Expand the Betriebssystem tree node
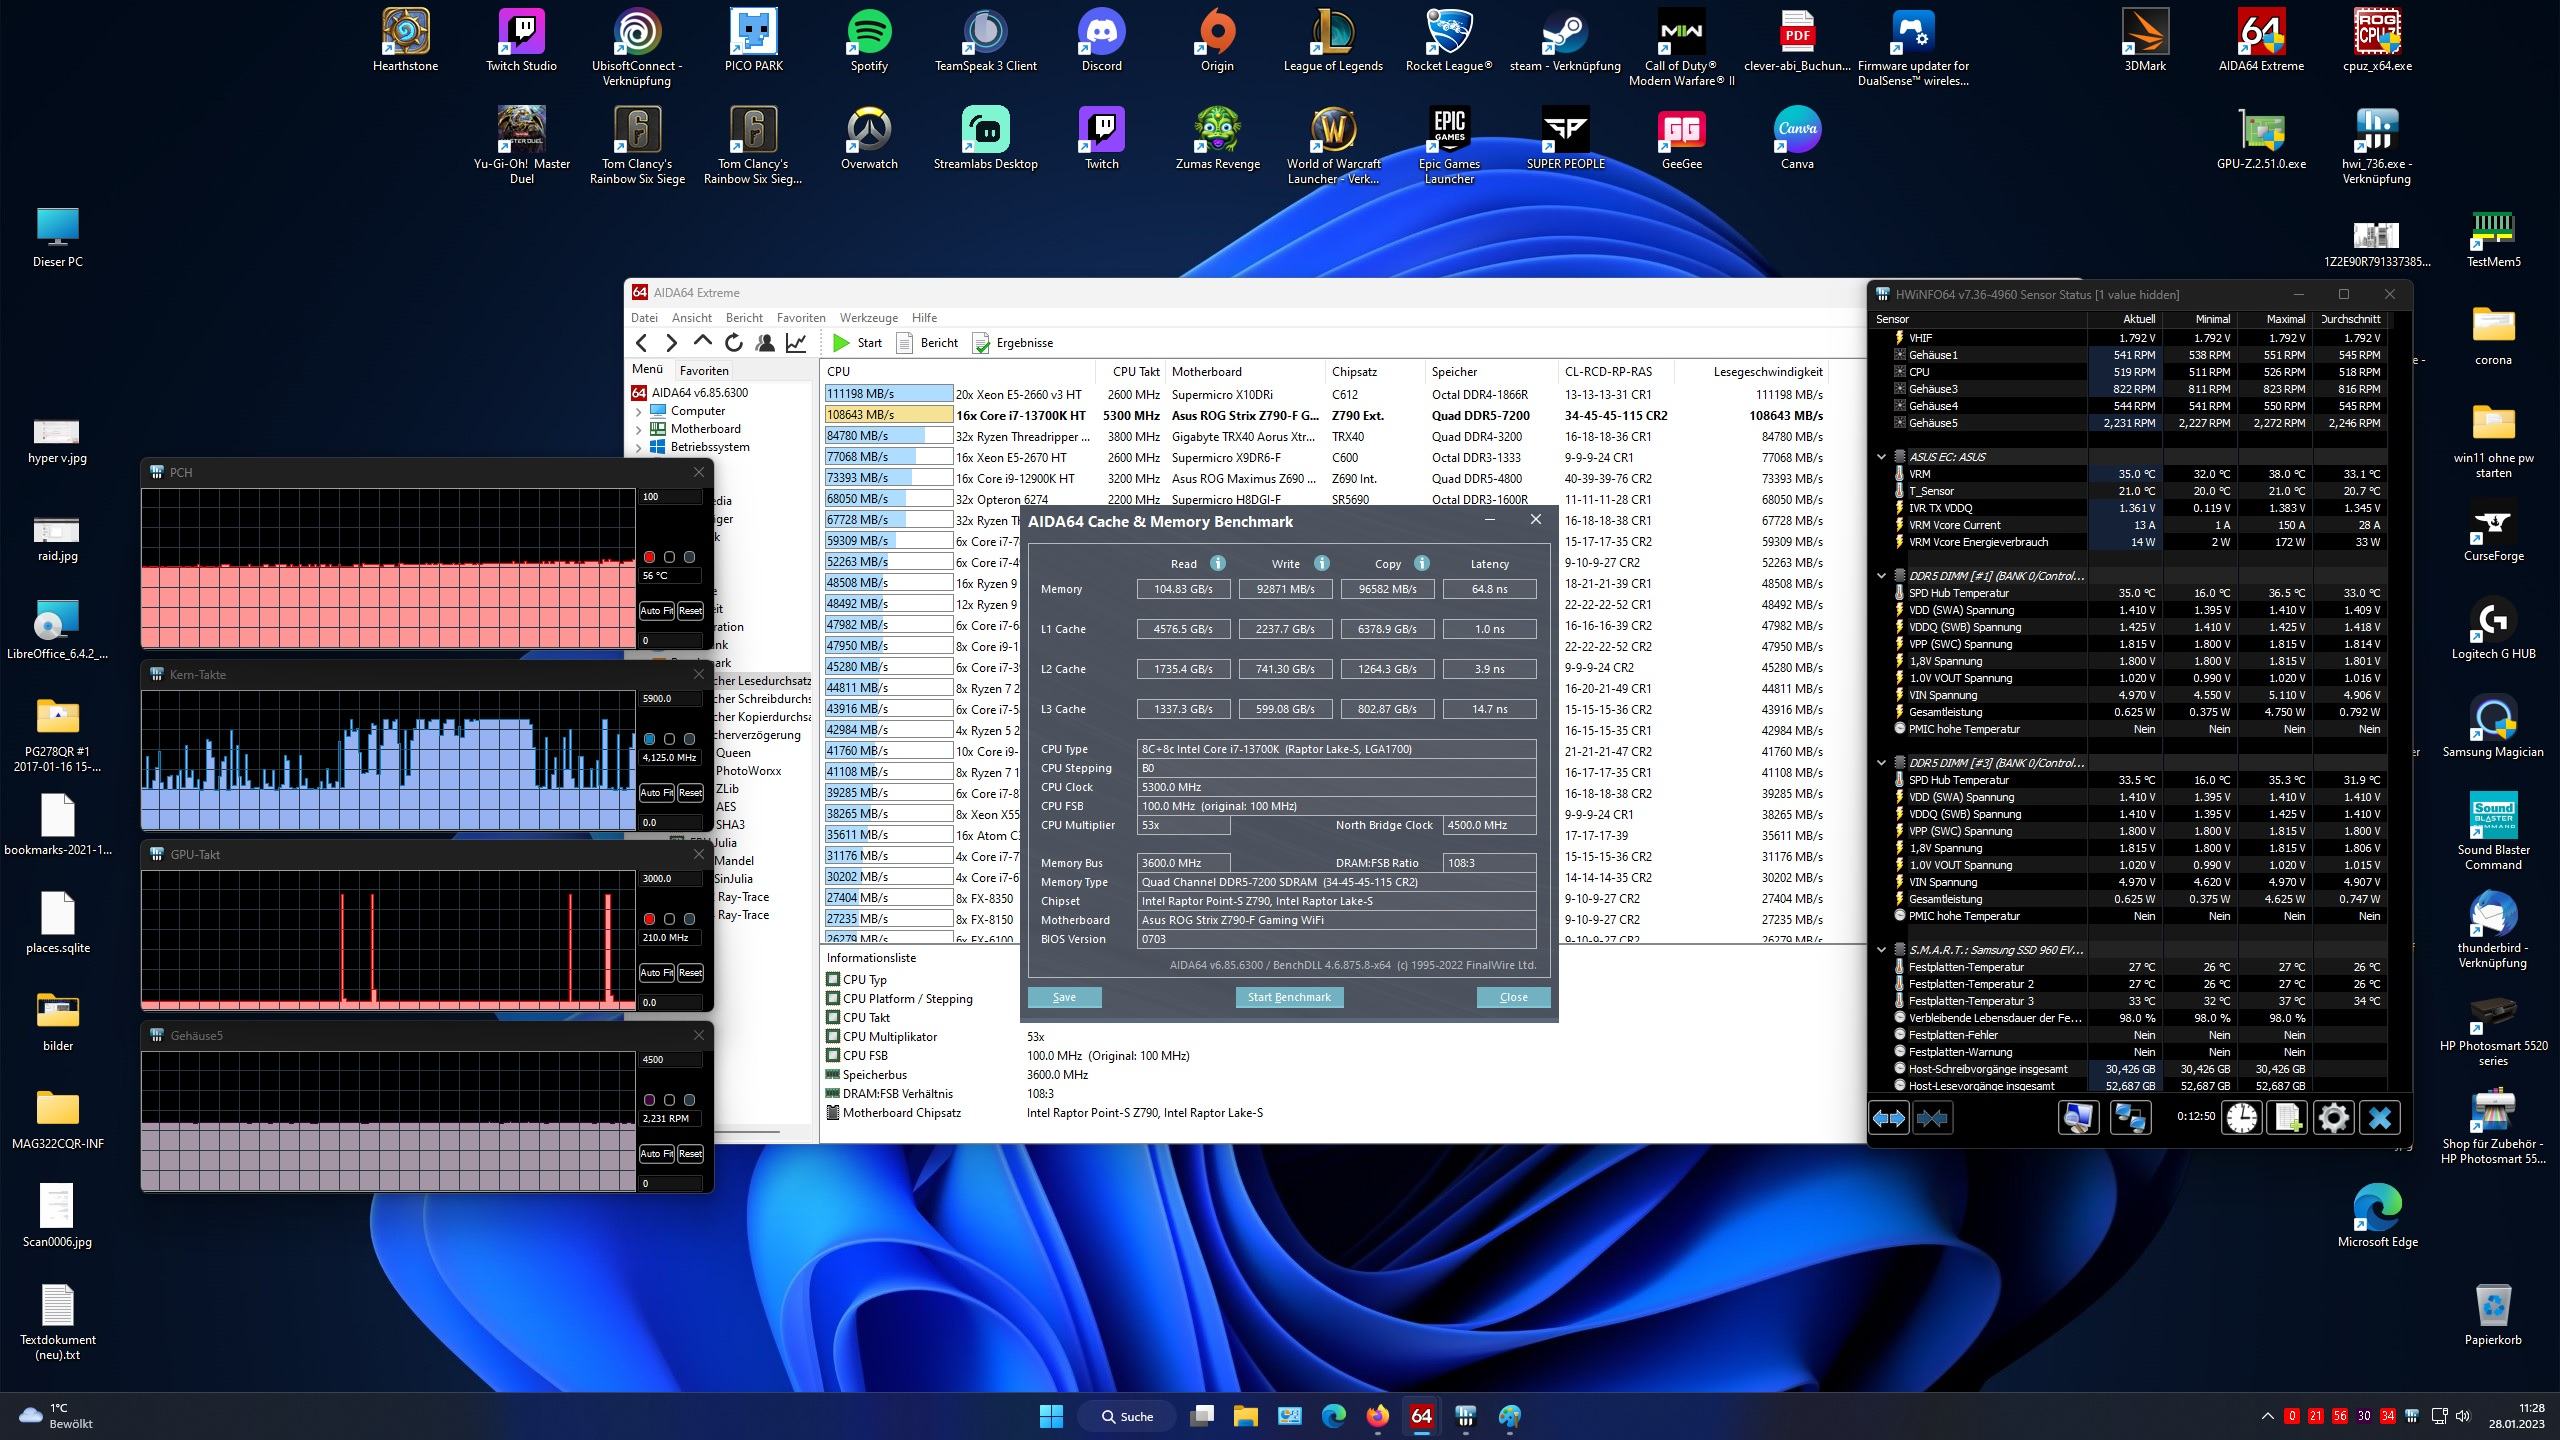 639,447
